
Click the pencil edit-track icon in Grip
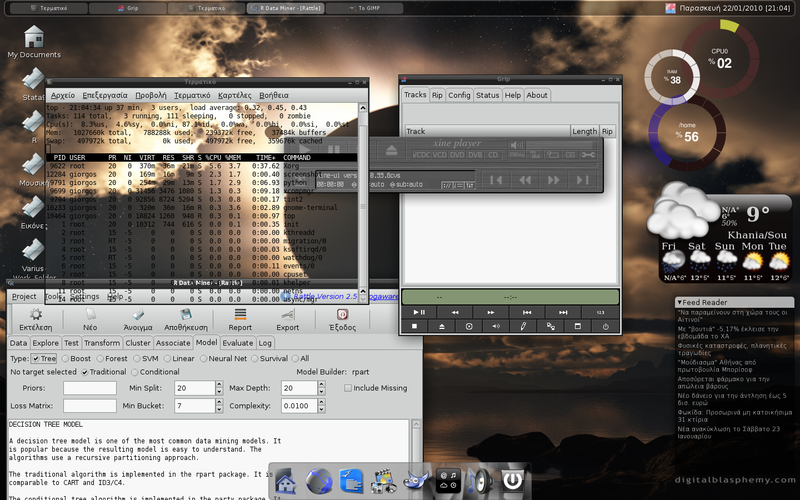tap(523, 327)
